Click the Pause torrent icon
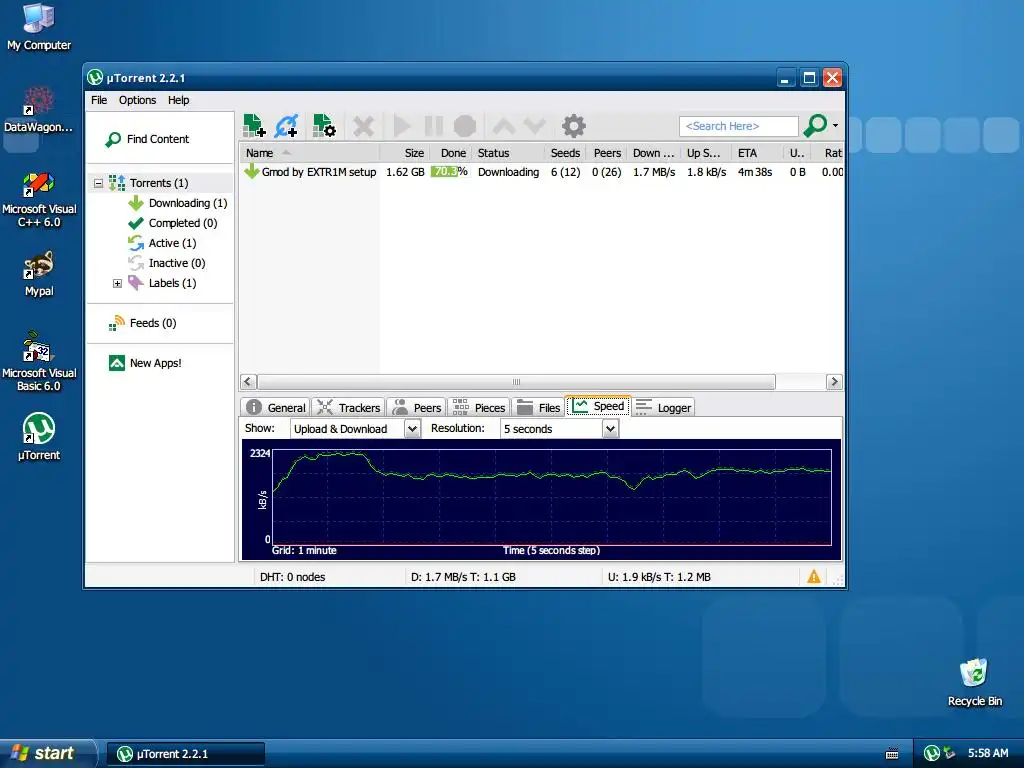 pos(434,126)
